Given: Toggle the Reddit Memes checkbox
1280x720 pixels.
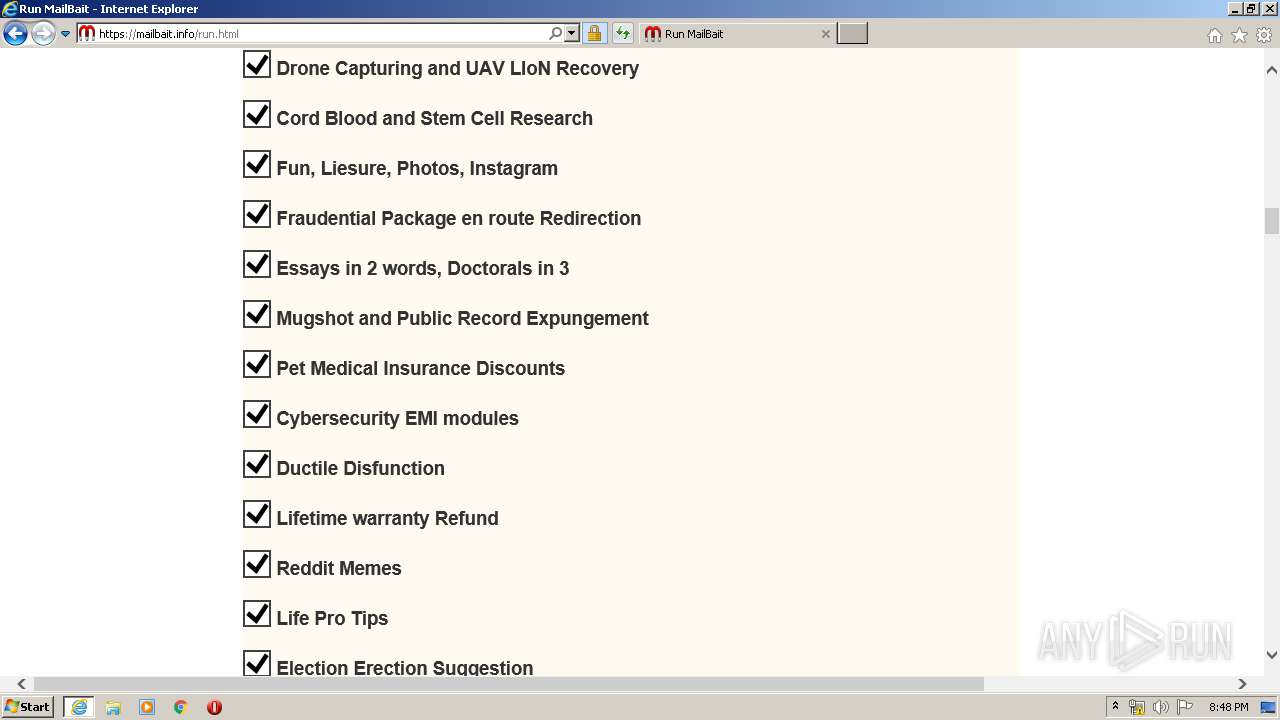Looking at the screenshot, I should click(257, 565).
